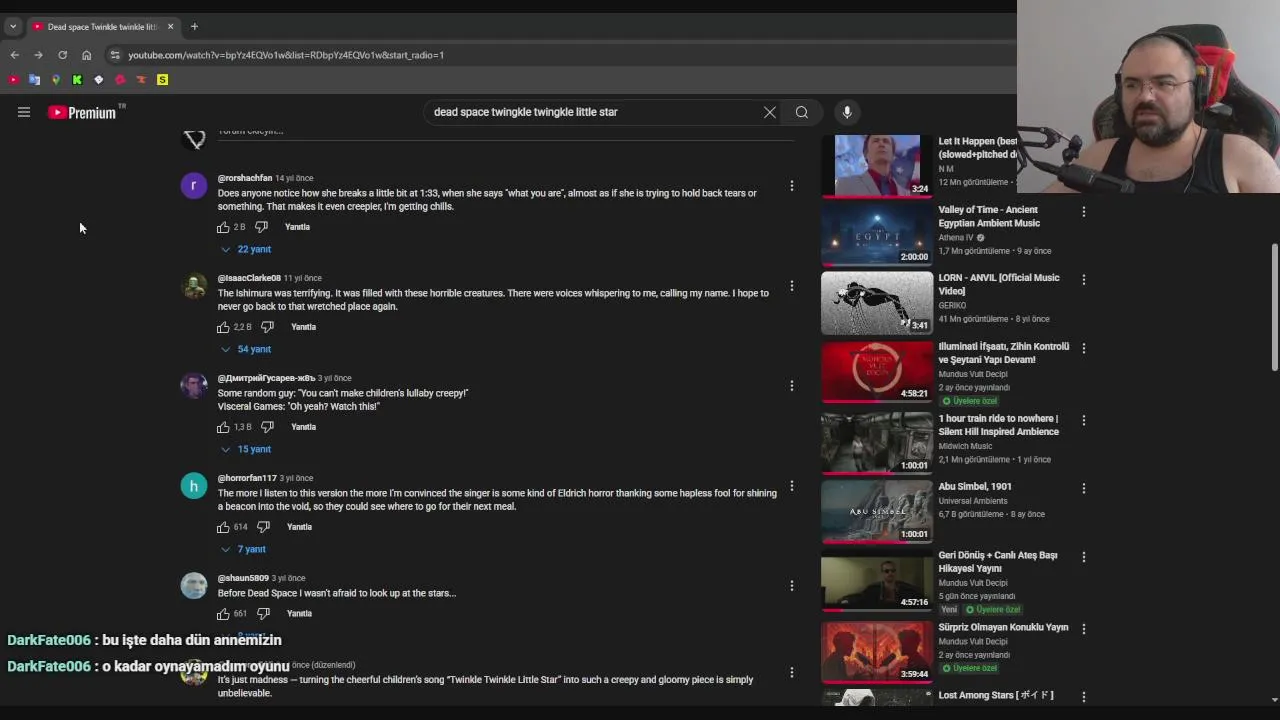Clear the search box with the X icon
1280x720 pixels.
[x=770, y=112]
